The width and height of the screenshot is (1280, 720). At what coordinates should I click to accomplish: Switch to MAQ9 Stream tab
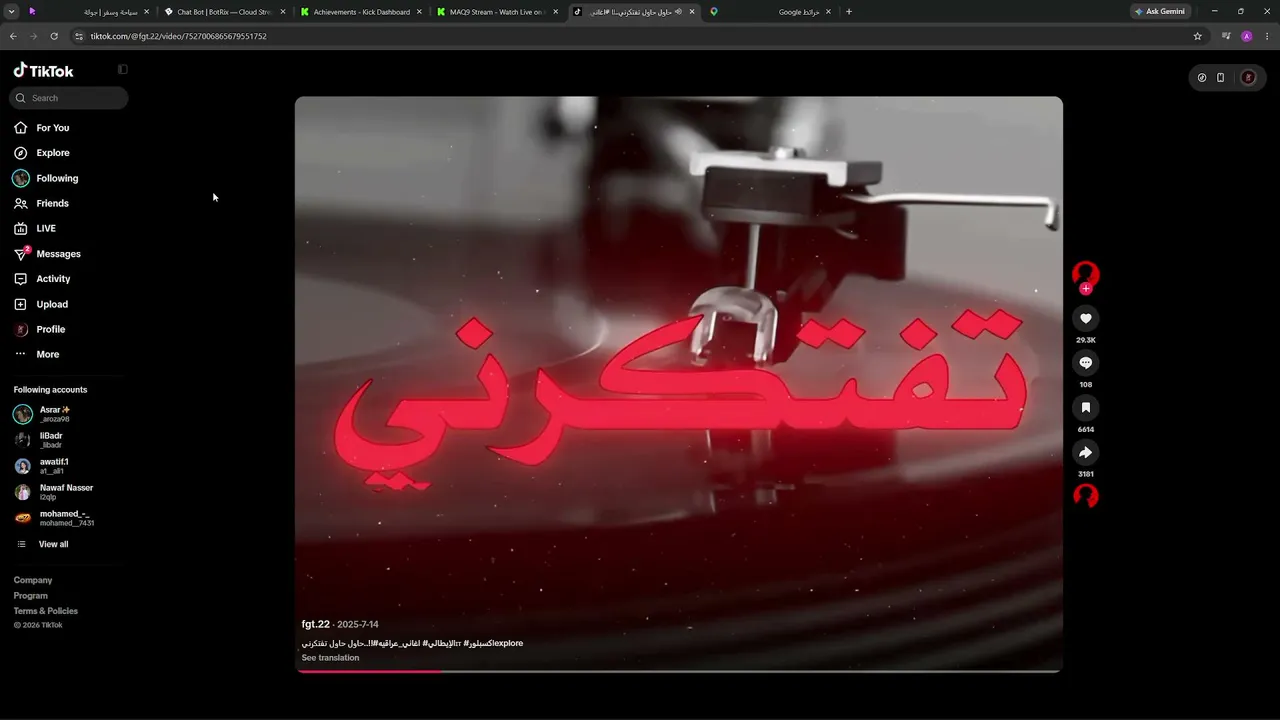tap(498, 12)
